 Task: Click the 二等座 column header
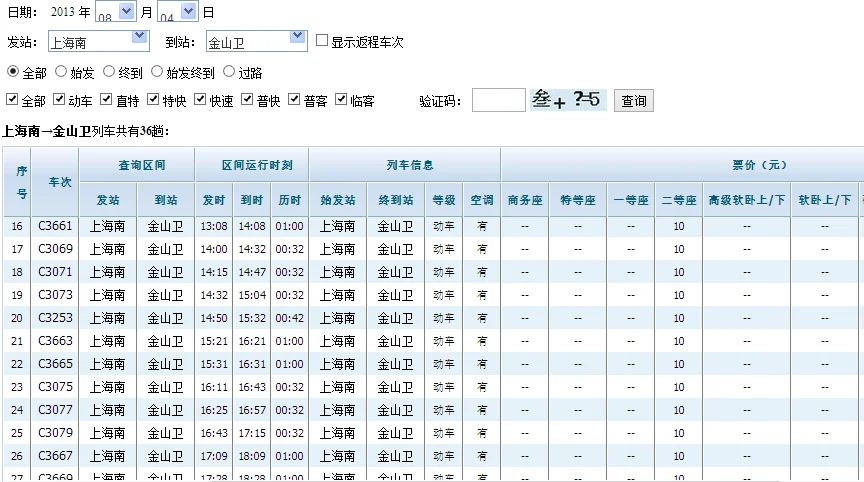pyautogui.click(x=679, y=200)
